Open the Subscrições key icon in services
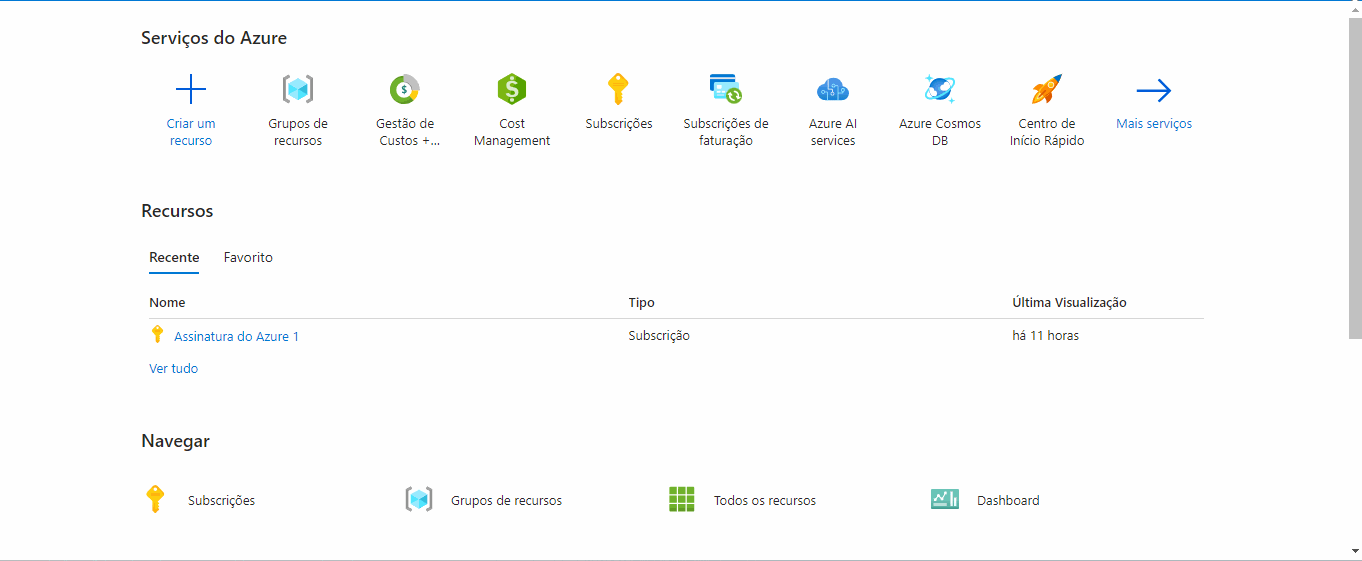1362x561 pixels. (x=619, y=90)
